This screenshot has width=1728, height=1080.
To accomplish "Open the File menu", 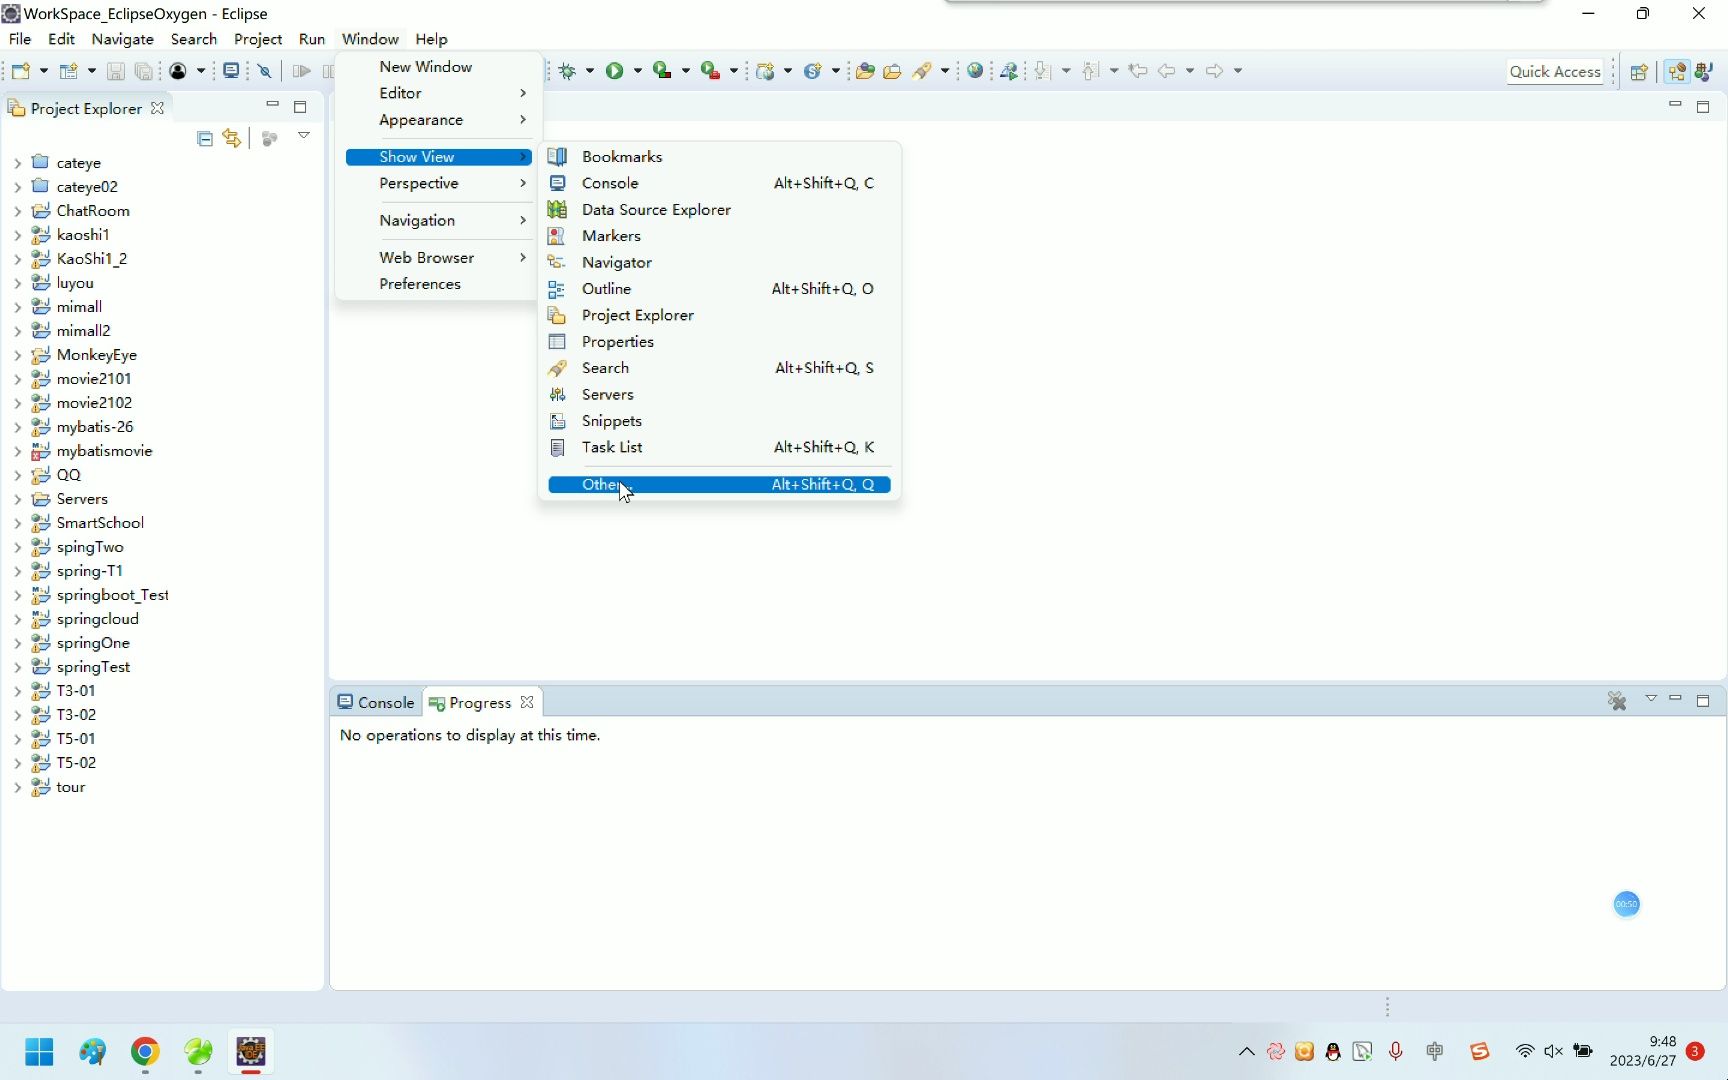I will coord(20,39).
